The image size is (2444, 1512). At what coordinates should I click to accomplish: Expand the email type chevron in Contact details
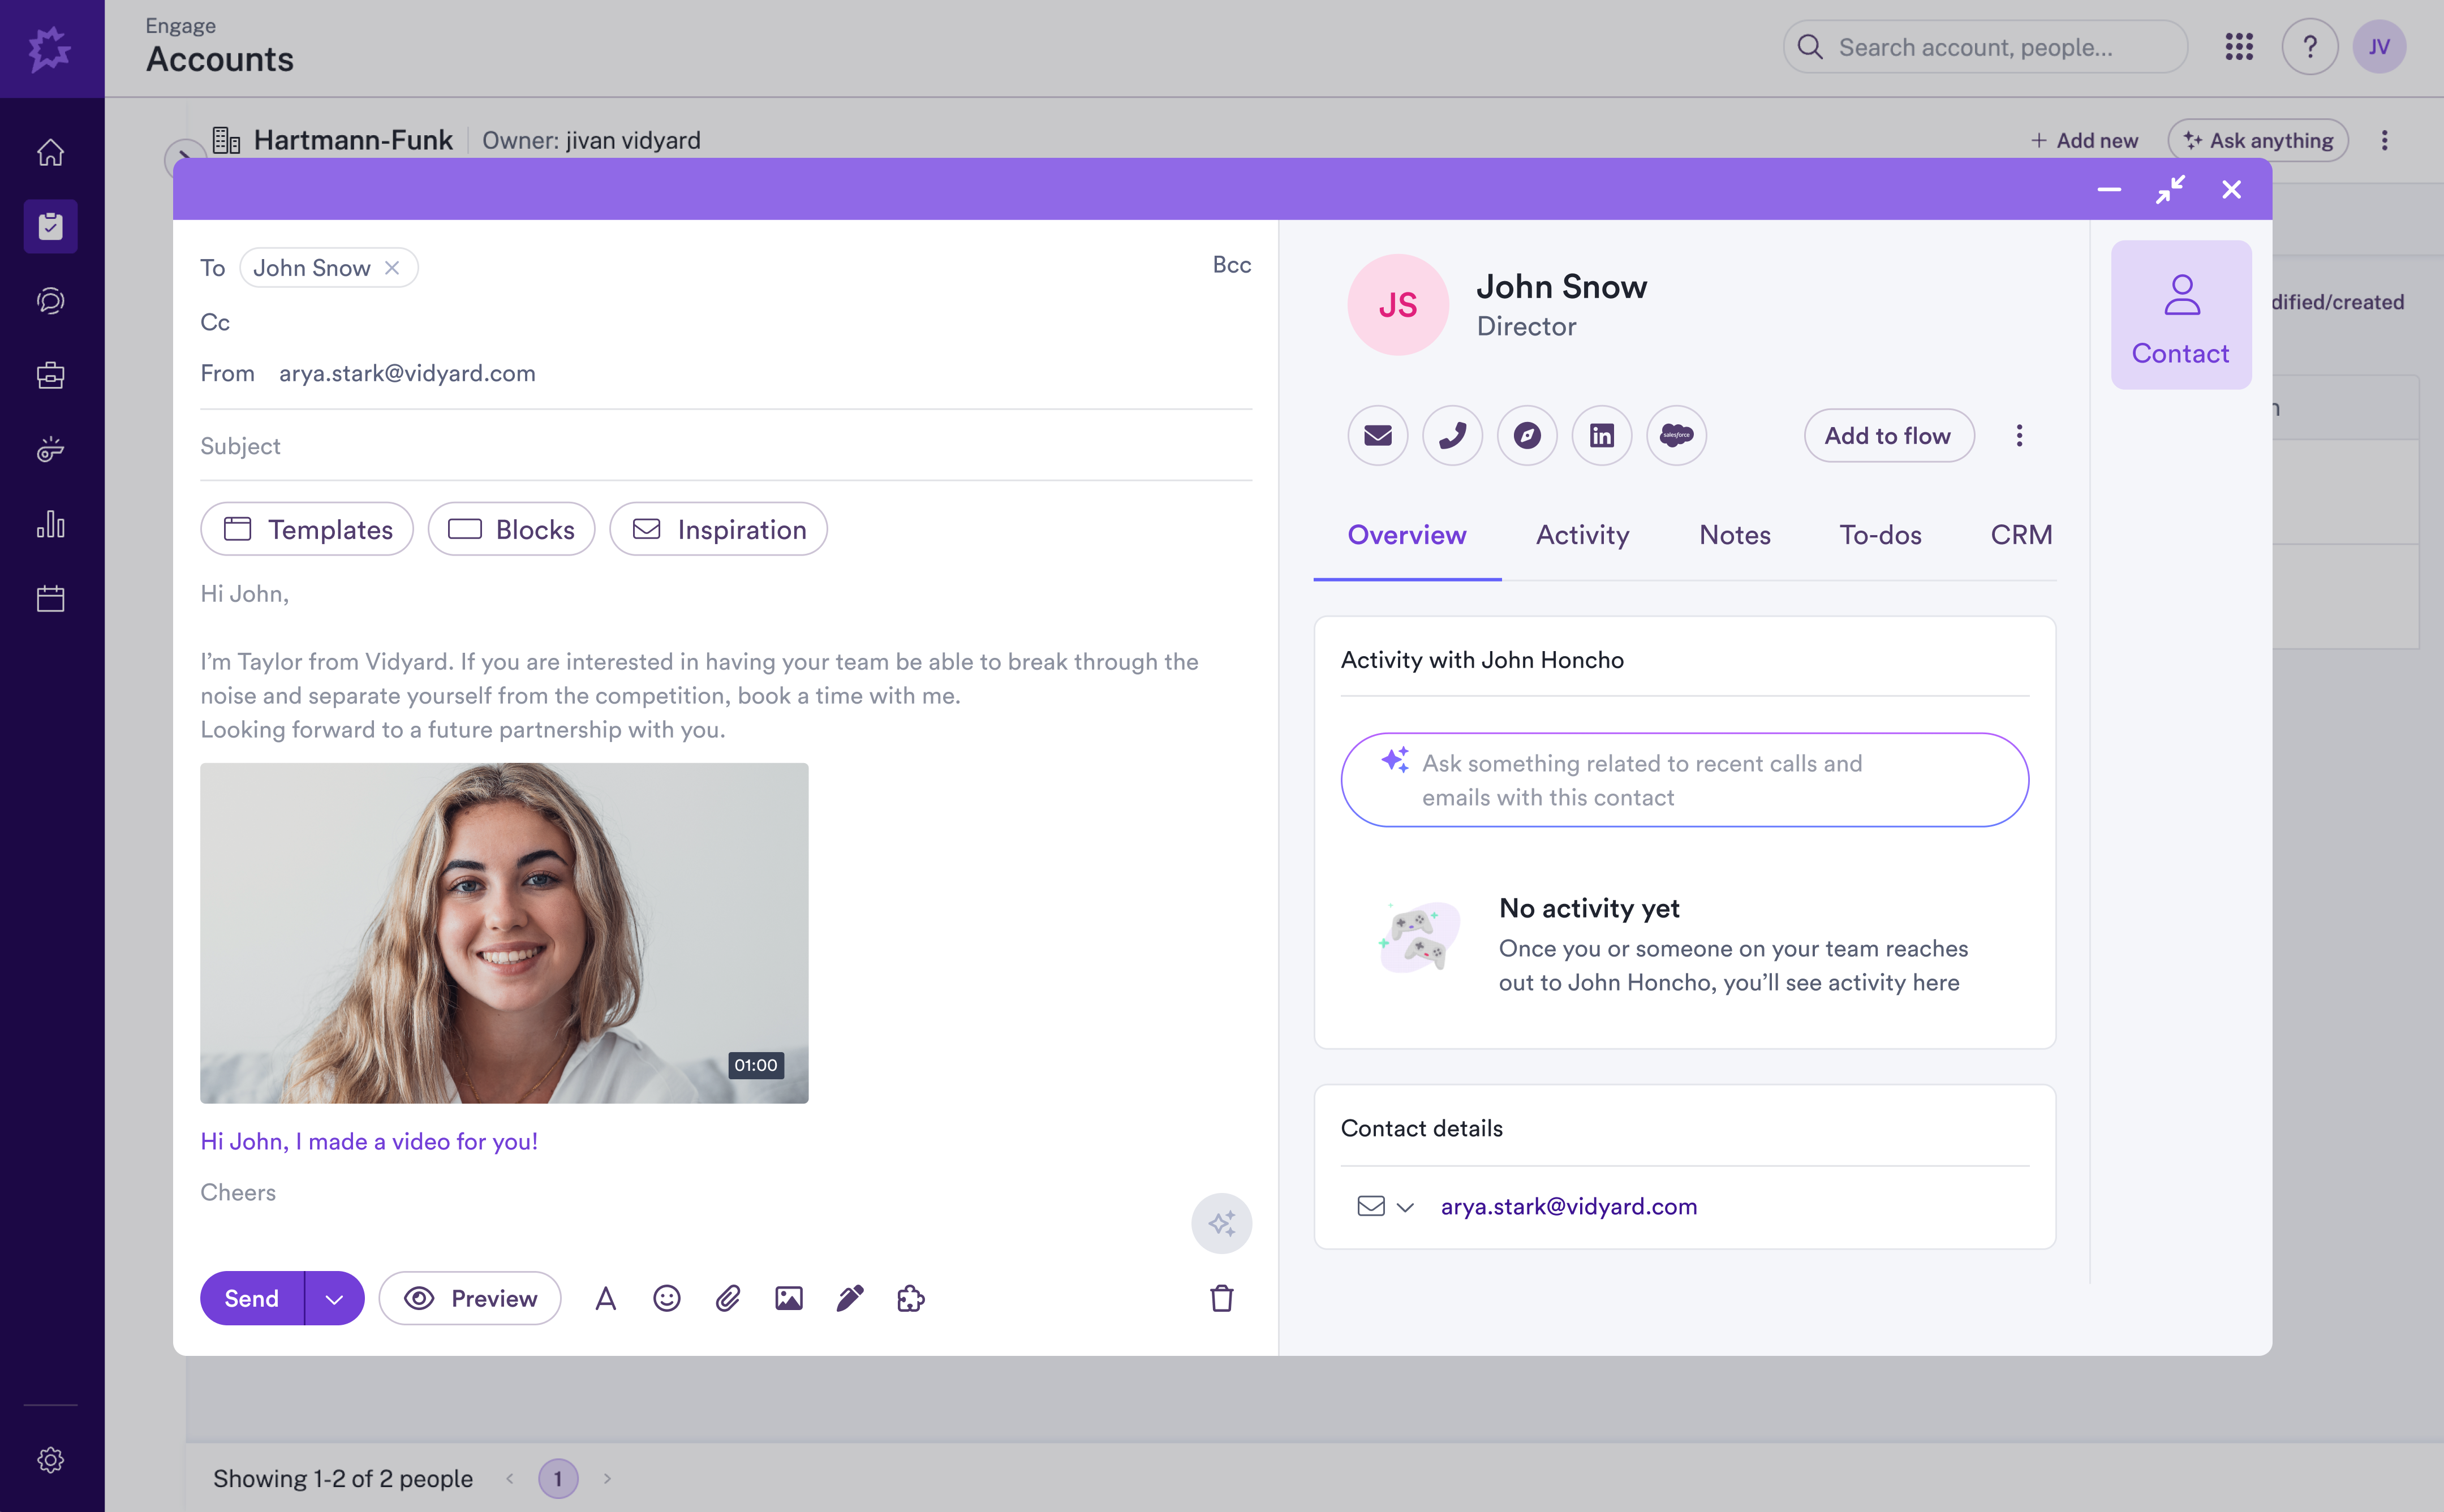pyautogui.click(x=1405, y=1207)
